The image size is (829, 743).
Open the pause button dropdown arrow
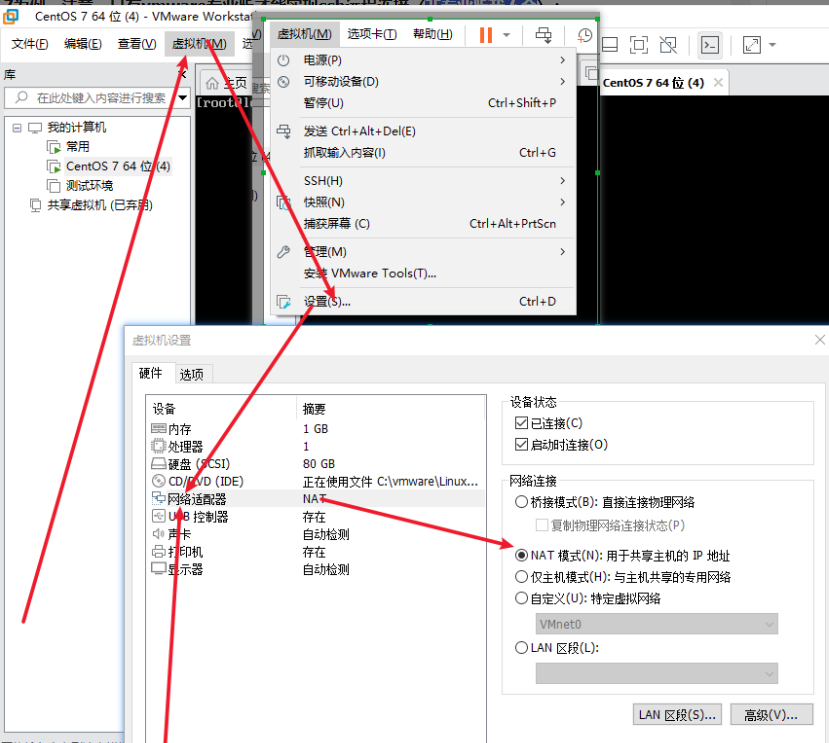[x=506, y=35]
